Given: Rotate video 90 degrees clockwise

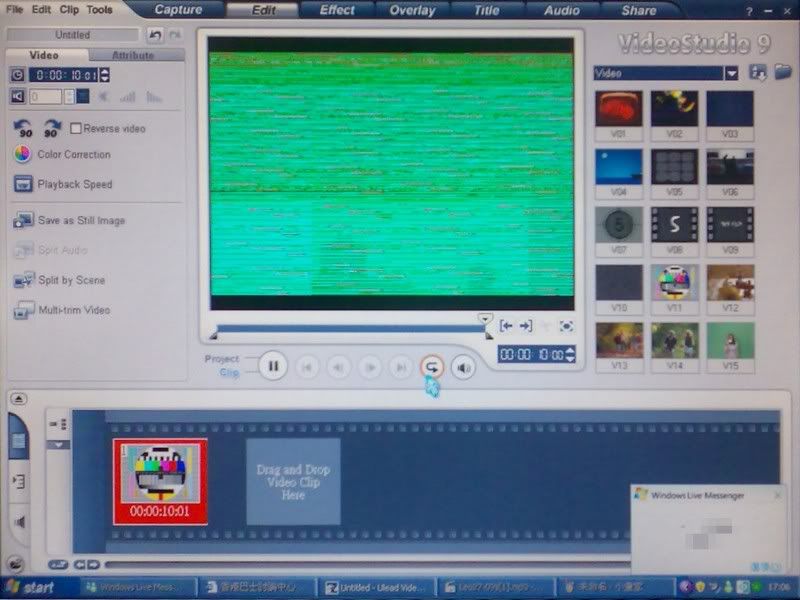Looking at the screenshot, I should click(52, 129).
